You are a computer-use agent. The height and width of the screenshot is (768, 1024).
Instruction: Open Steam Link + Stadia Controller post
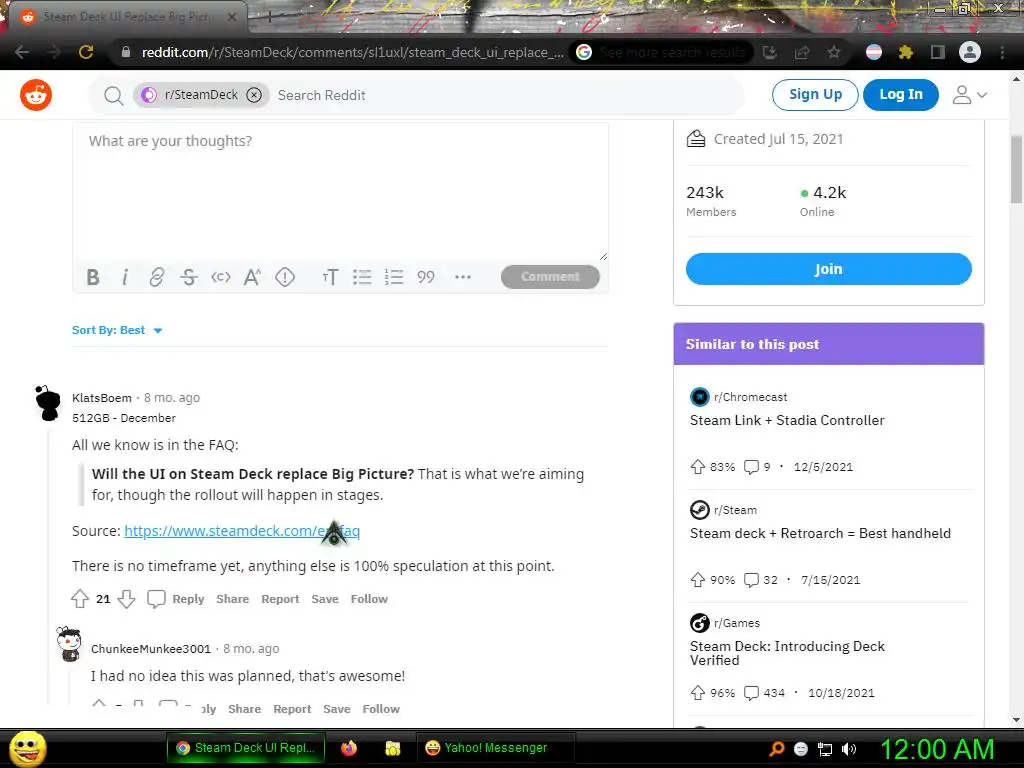(x=787, y=421)
